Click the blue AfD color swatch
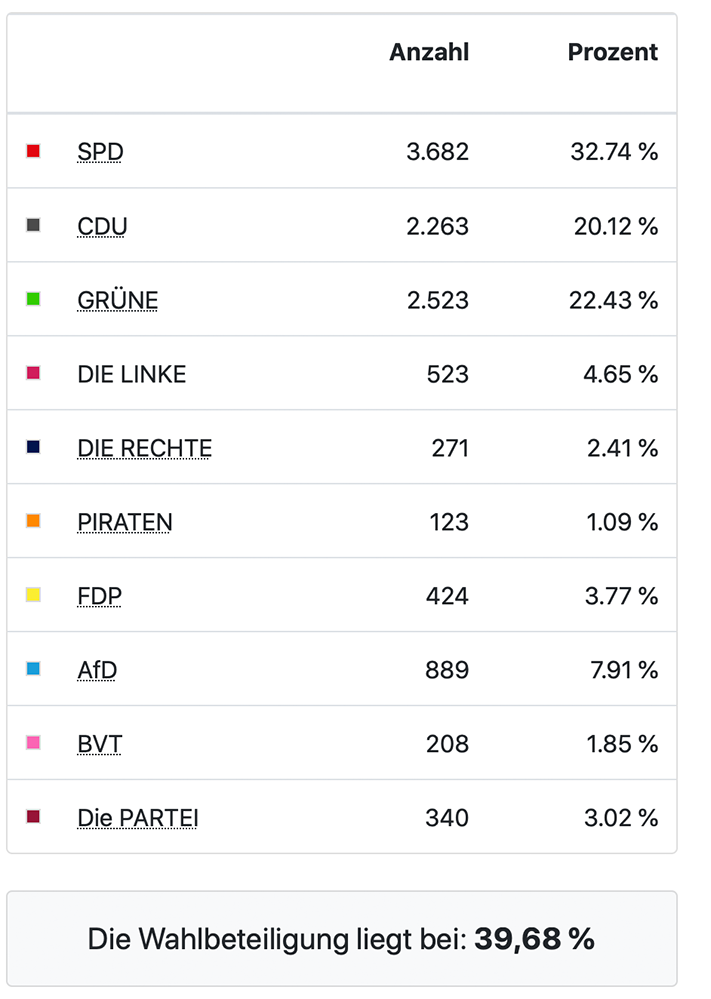The image size is (711, 999). (33, 669)
